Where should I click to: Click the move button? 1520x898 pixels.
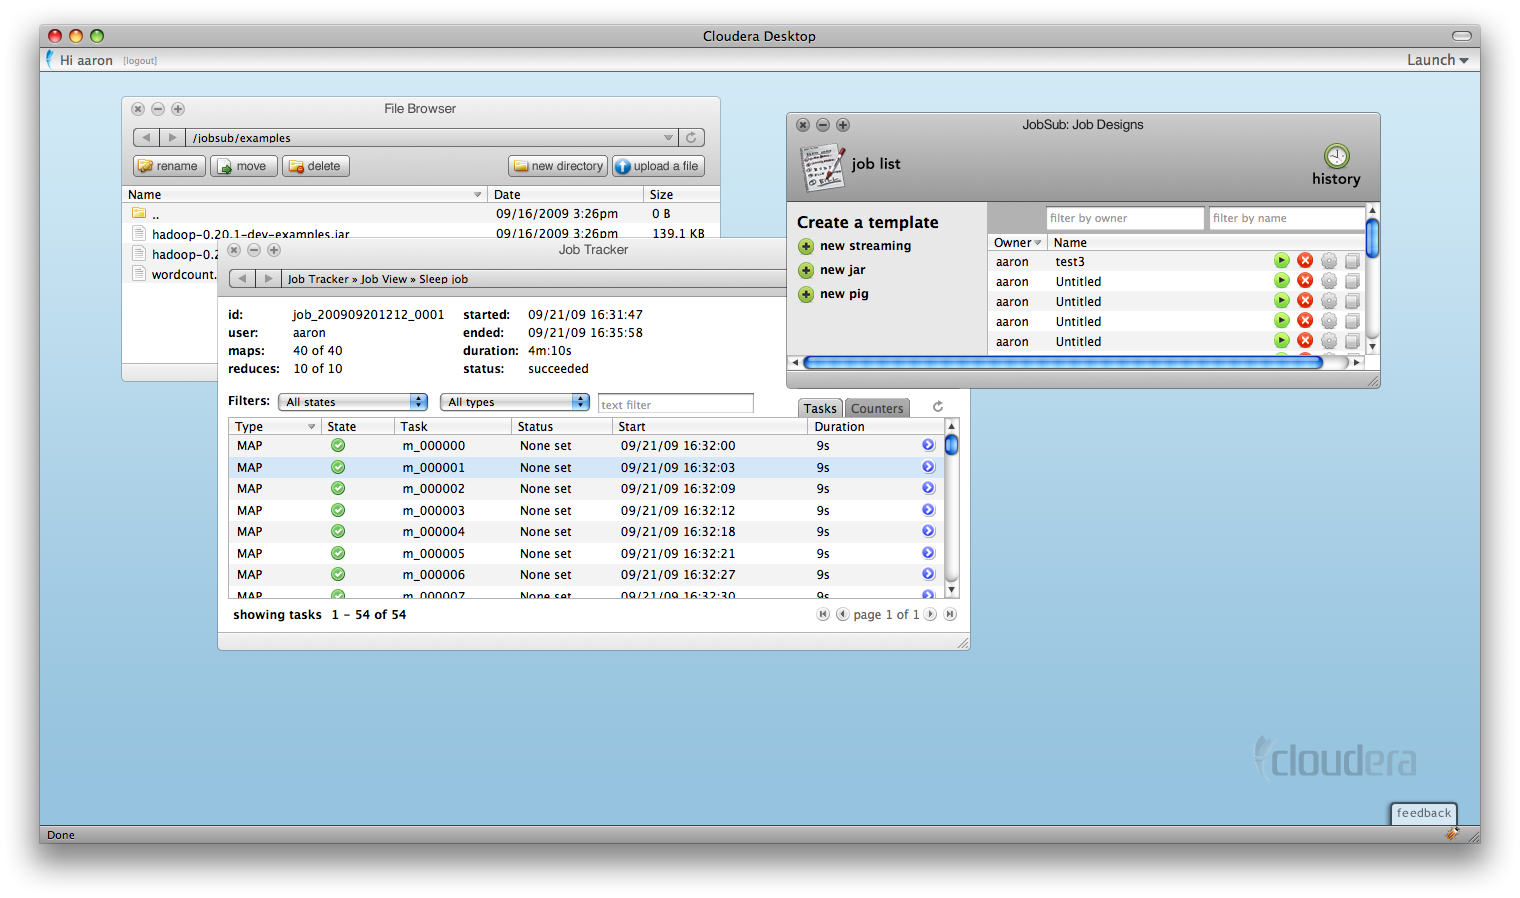pos(243,166)
